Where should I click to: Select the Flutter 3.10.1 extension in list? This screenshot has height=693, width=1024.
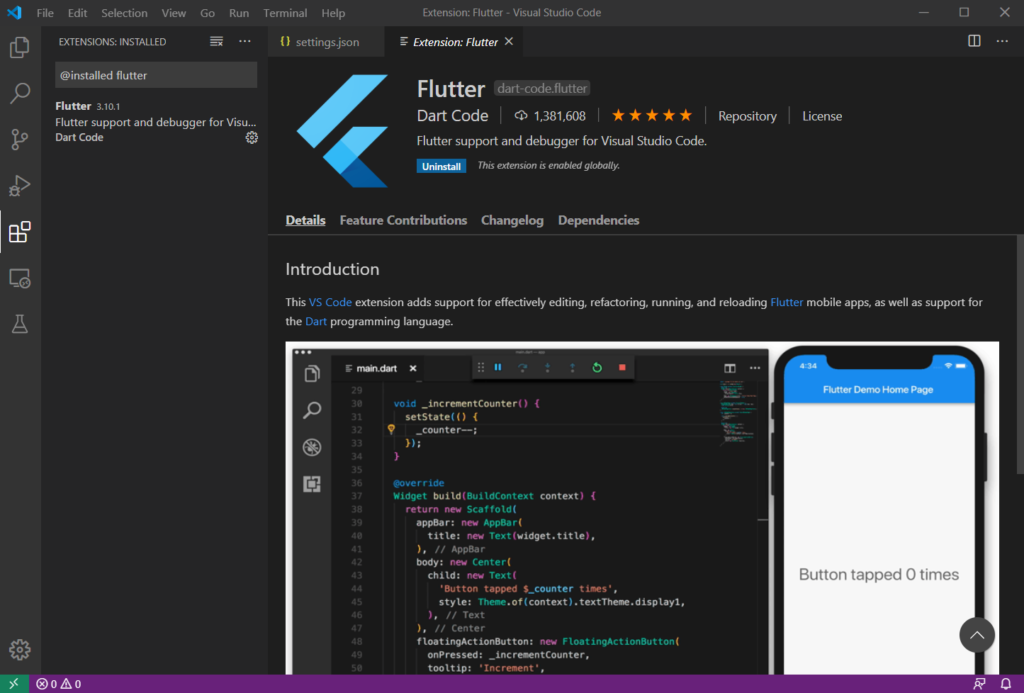click(155, 121)
